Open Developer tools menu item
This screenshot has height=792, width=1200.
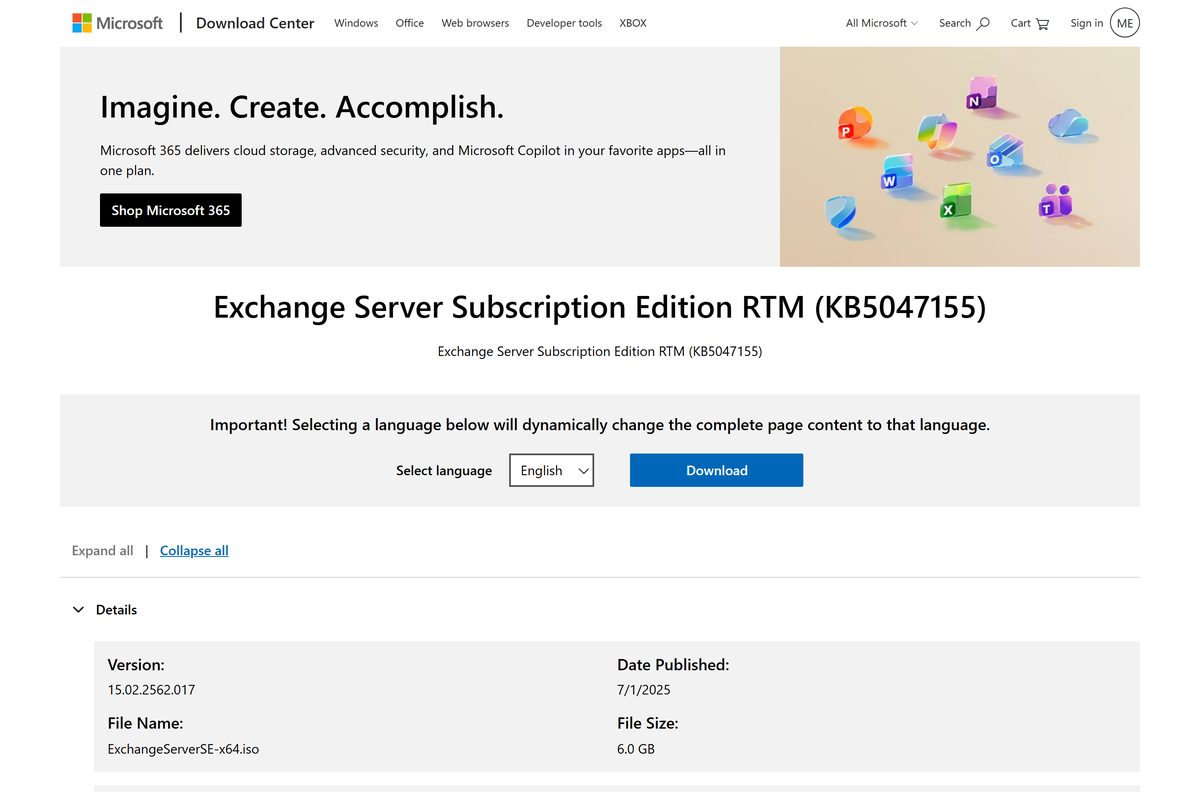564,23
